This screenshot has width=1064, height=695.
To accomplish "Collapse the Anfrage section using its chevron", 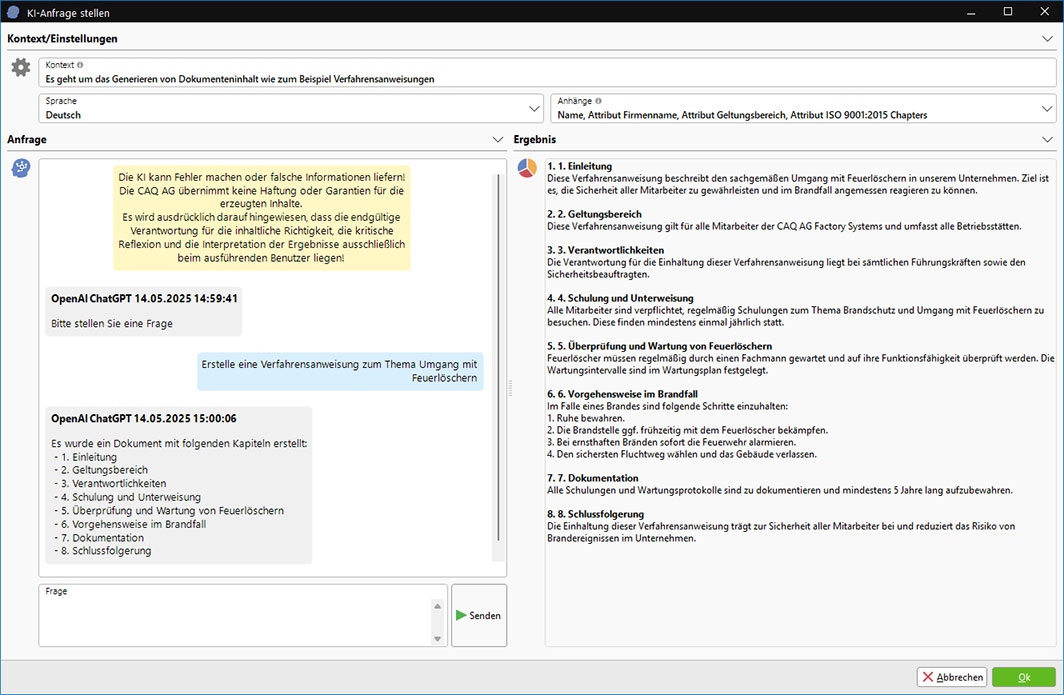I will tap(498, 140).
